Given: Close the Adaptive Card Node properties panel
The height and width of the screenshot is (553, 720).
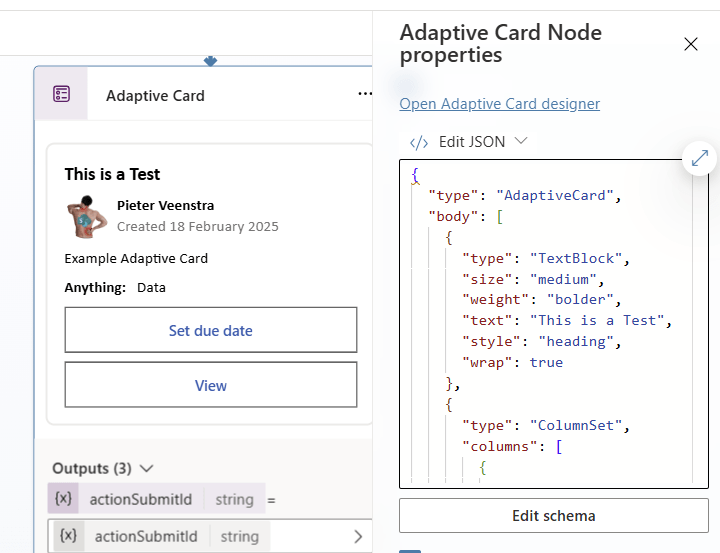Looking at the screenshot, I should [x=691, y=44].
